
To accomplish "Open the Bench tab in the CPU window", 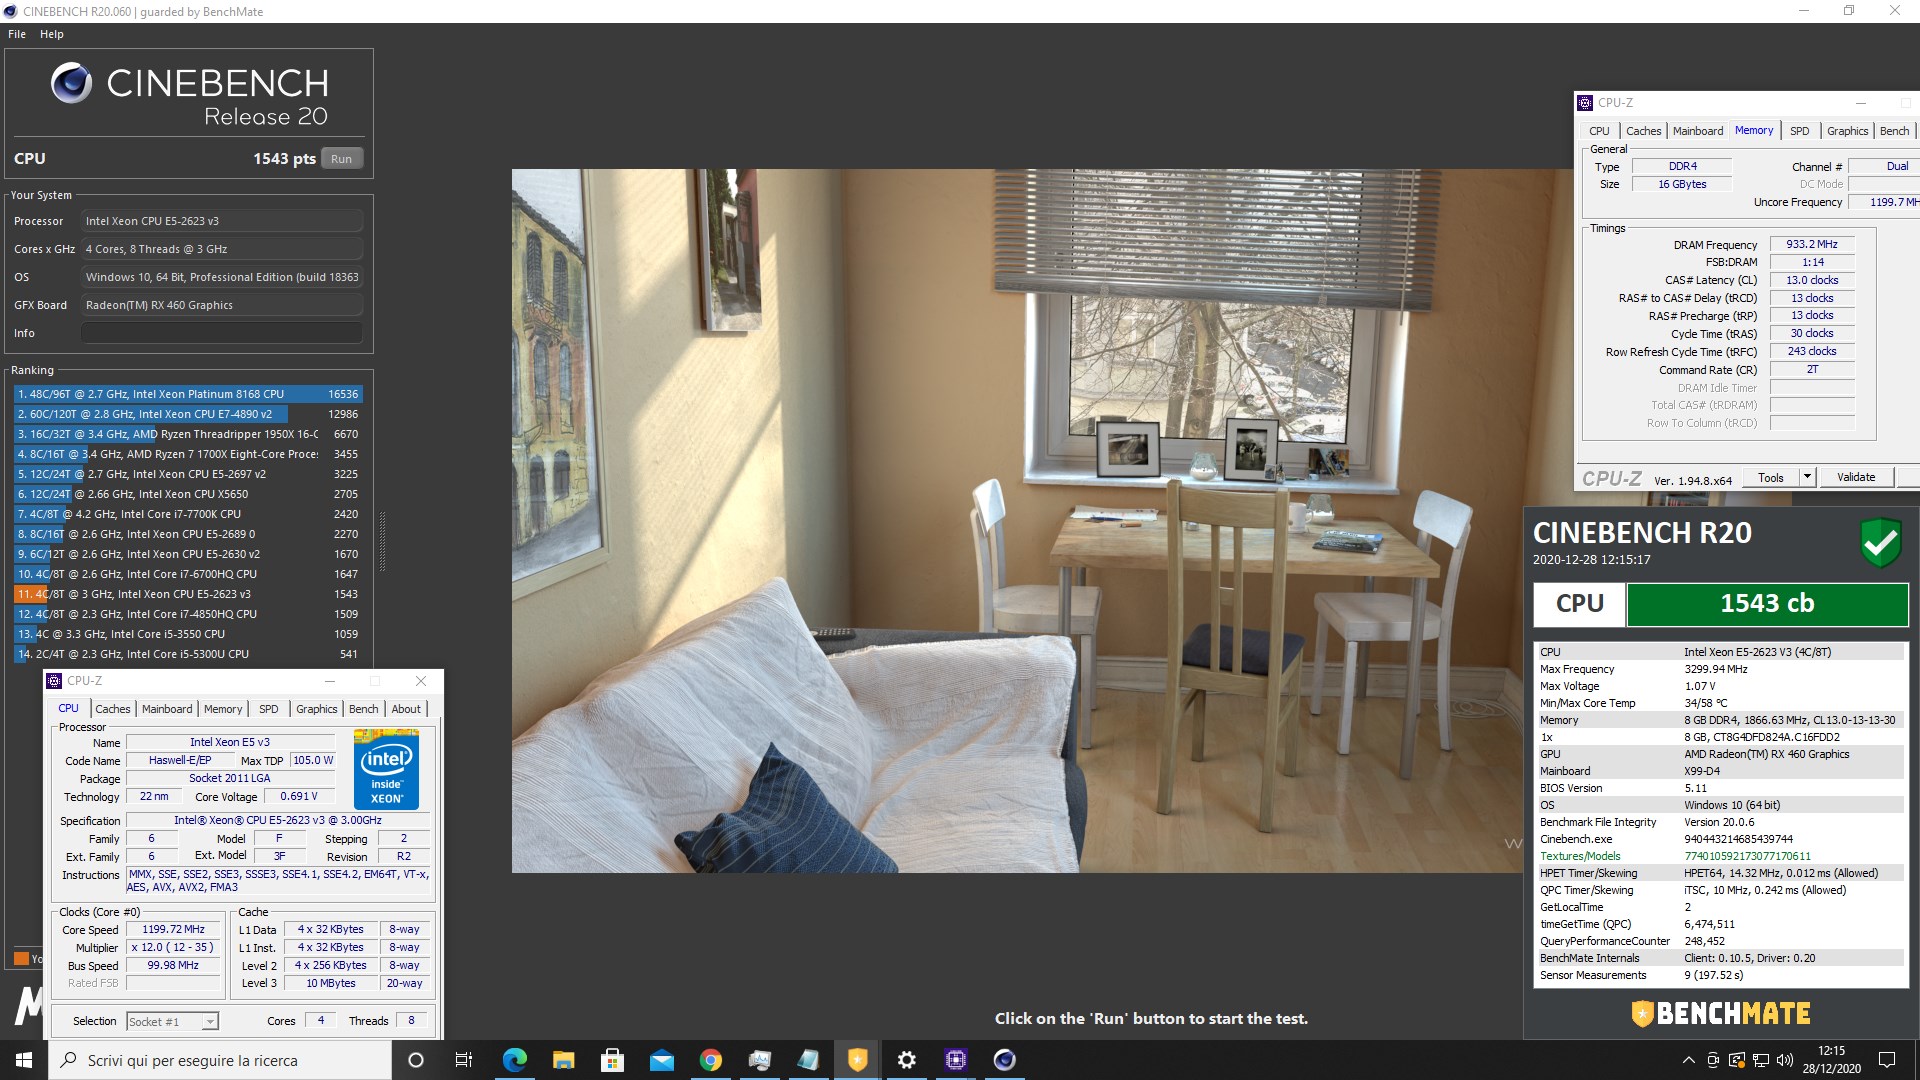I will pos(364,709).
